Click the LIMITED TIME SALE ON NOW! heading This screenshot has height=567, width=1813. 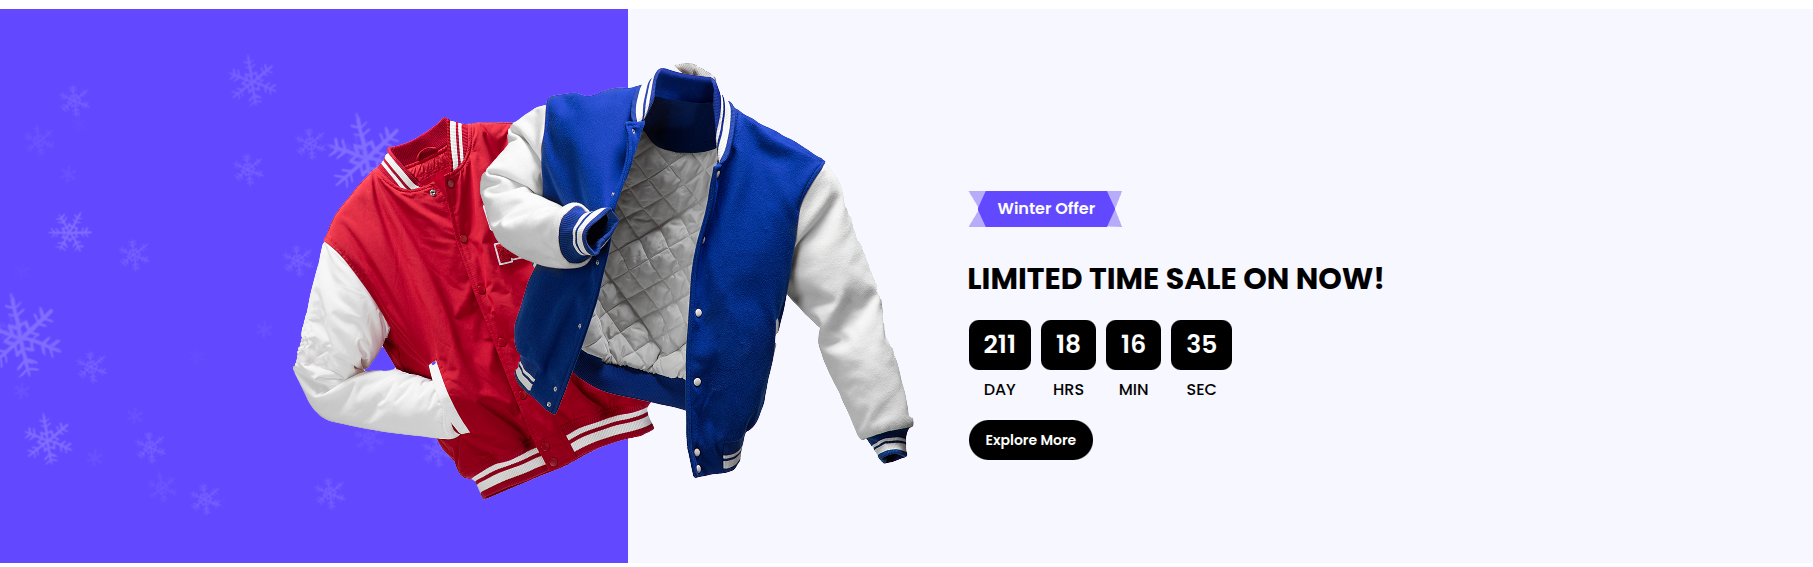point(1175,279)
